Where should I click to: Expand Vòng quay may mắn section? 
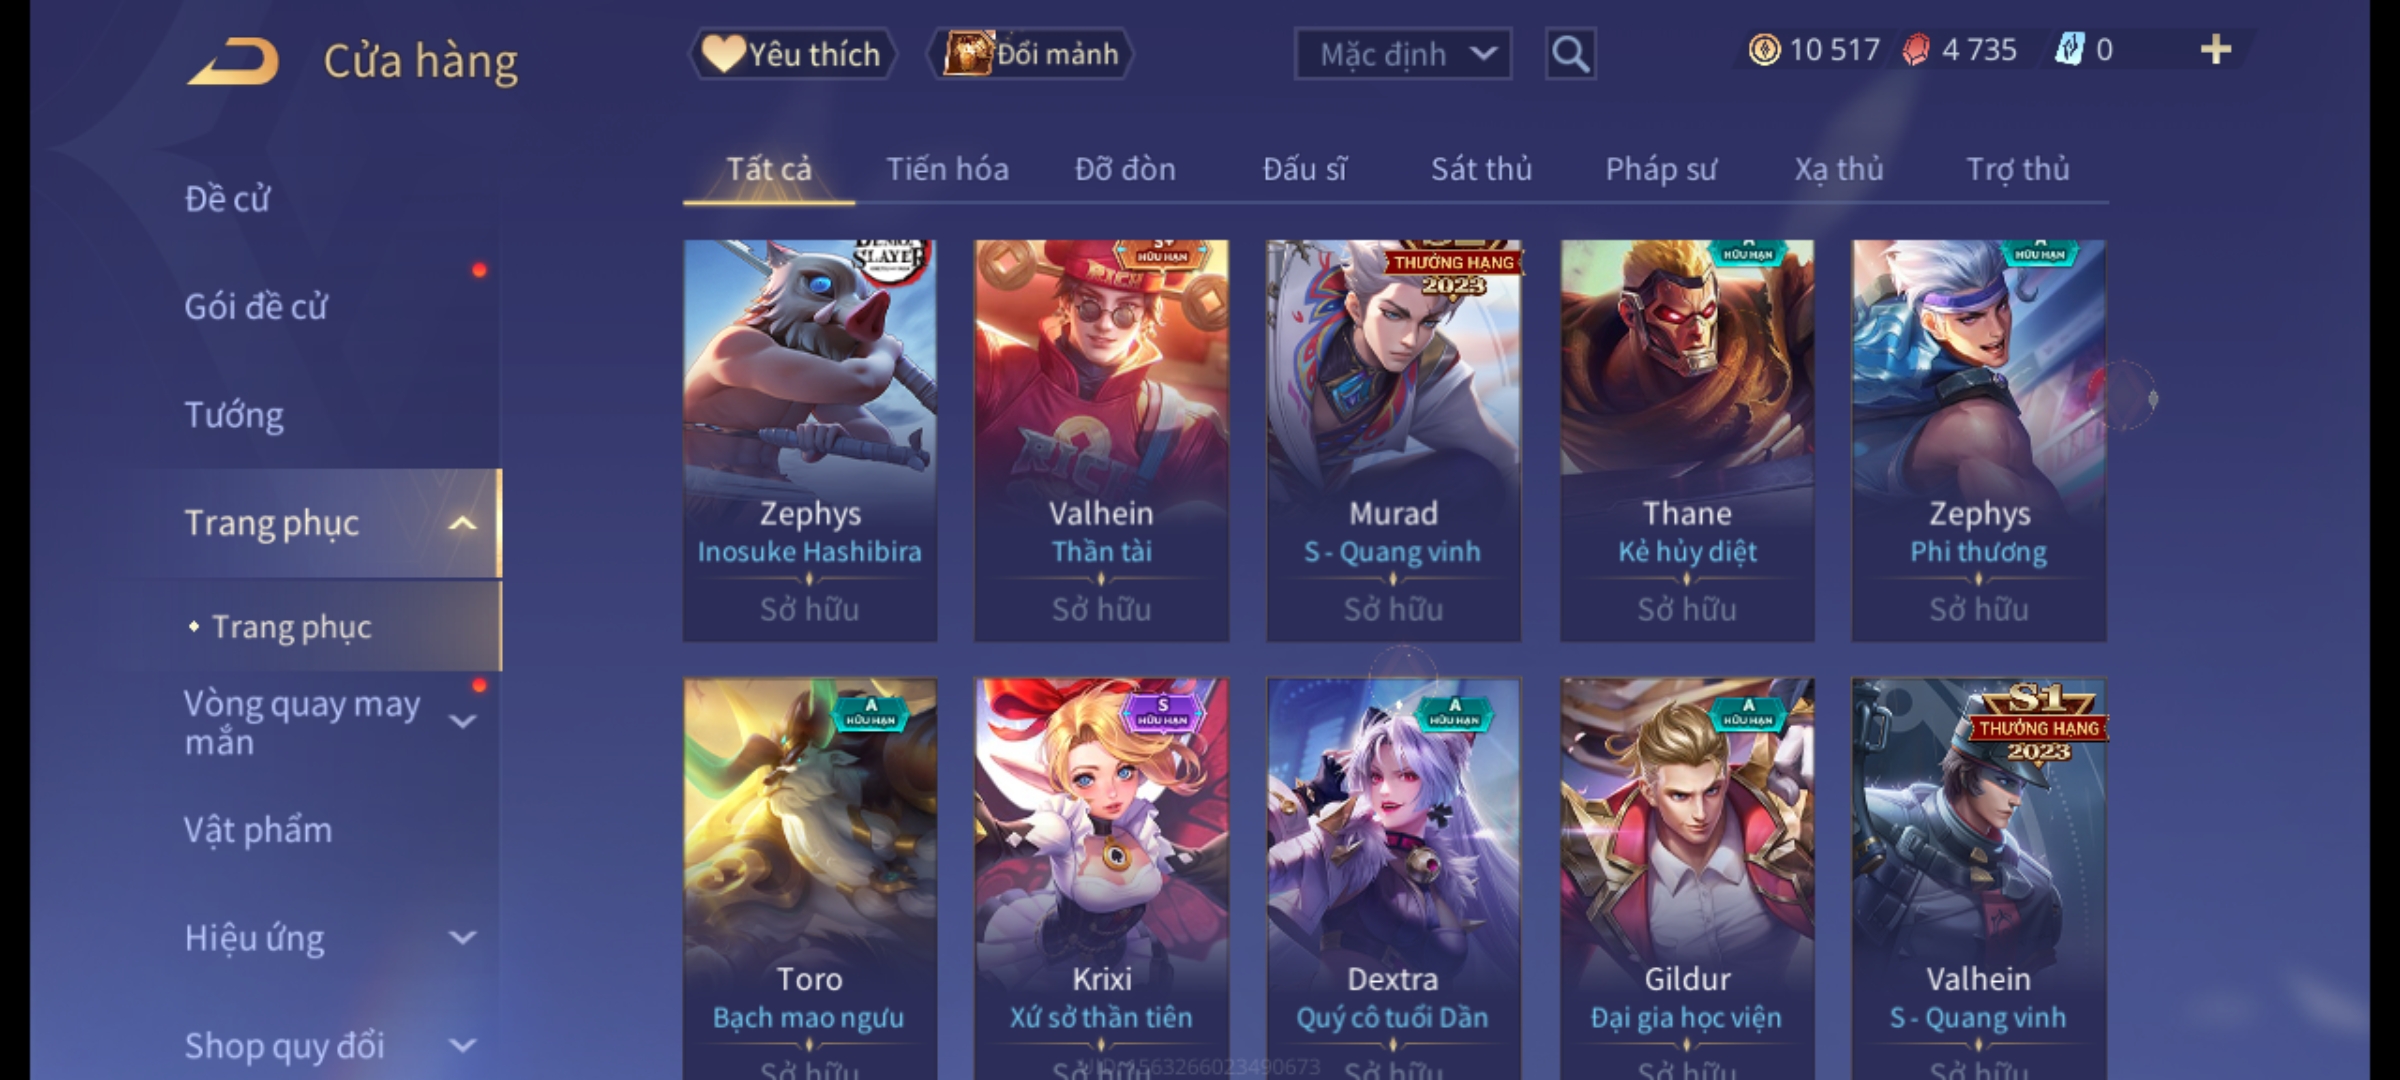point(462,721)
